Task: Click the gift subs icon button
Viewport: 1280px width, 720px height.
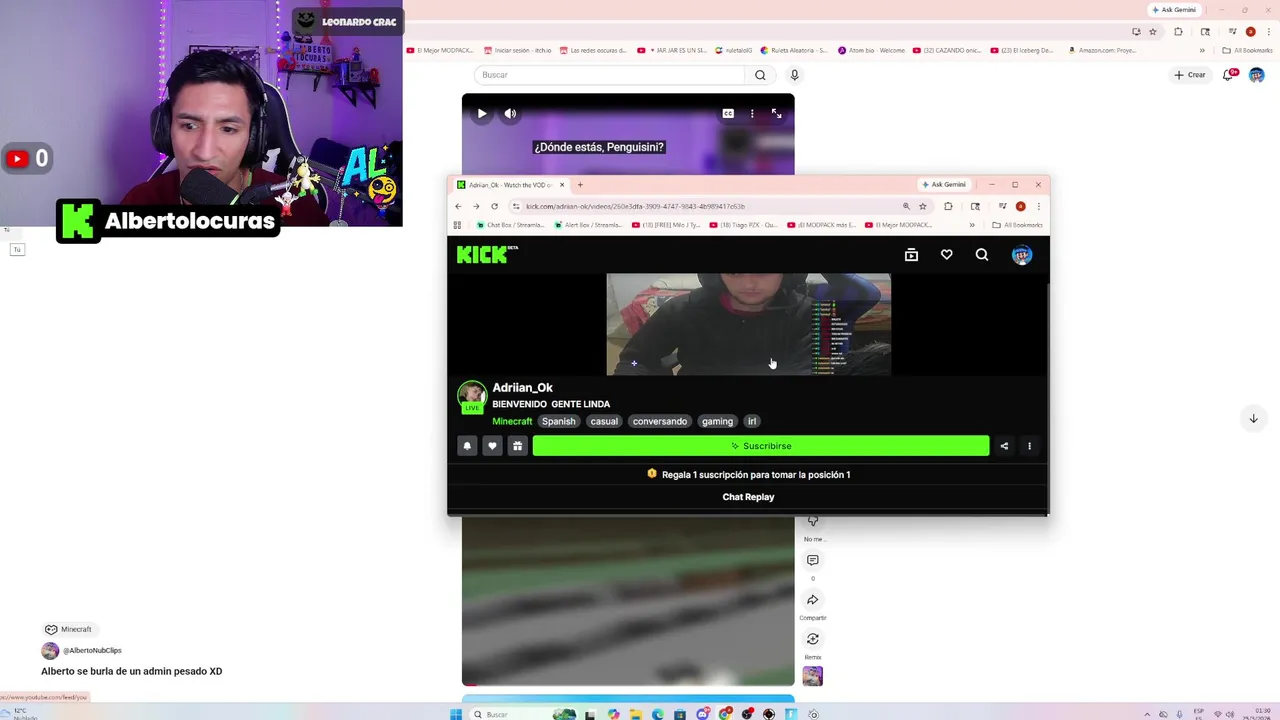Action: pos(517,446)
